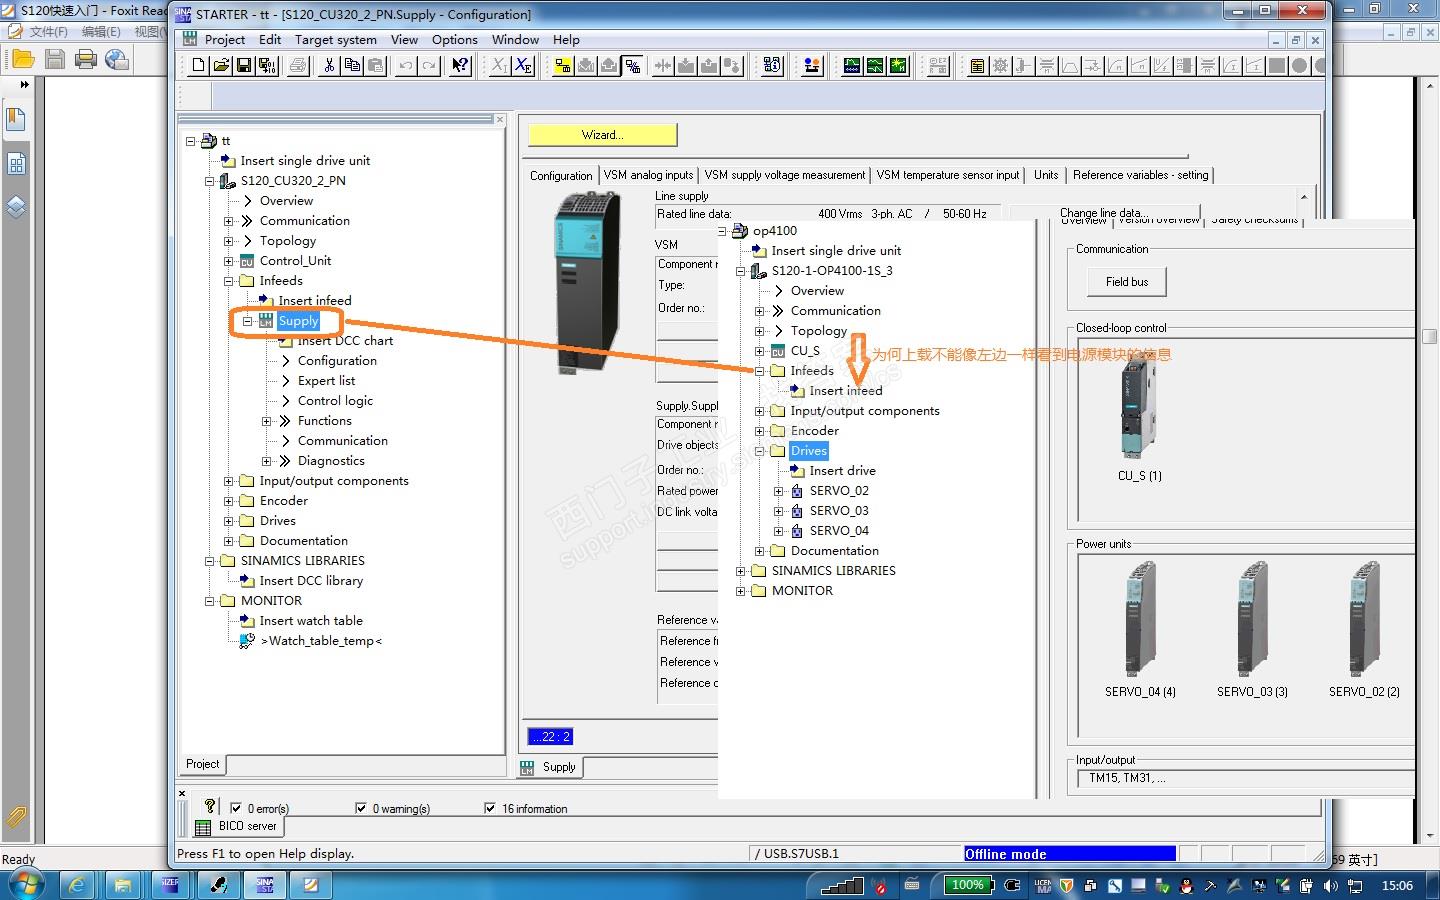
Task: Open the Options menu
Action: point(455,40)
